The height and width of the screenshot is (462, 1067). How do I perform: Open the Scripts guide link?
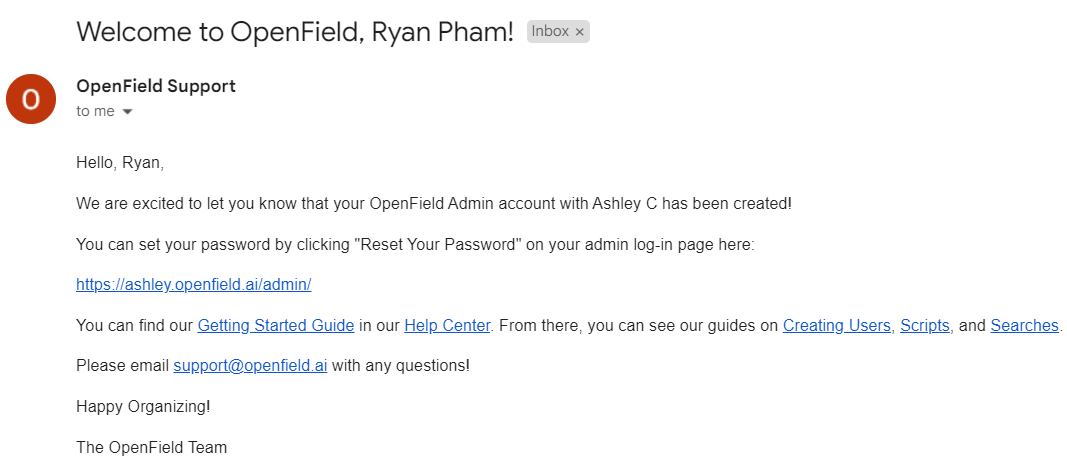click(925, 325)
